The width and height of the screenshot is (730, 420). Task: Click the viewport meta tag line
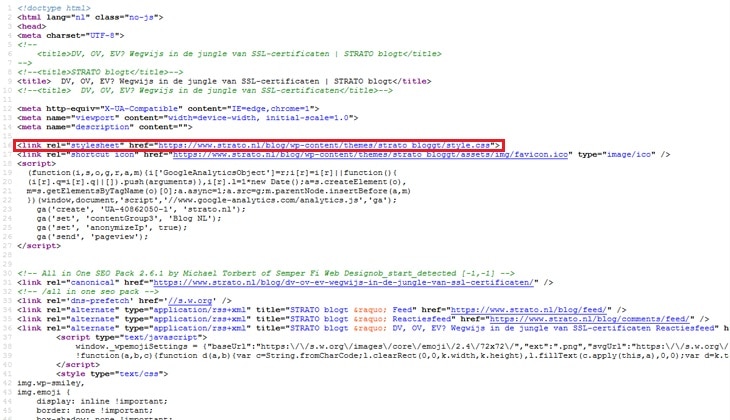(x=188, y=118)
